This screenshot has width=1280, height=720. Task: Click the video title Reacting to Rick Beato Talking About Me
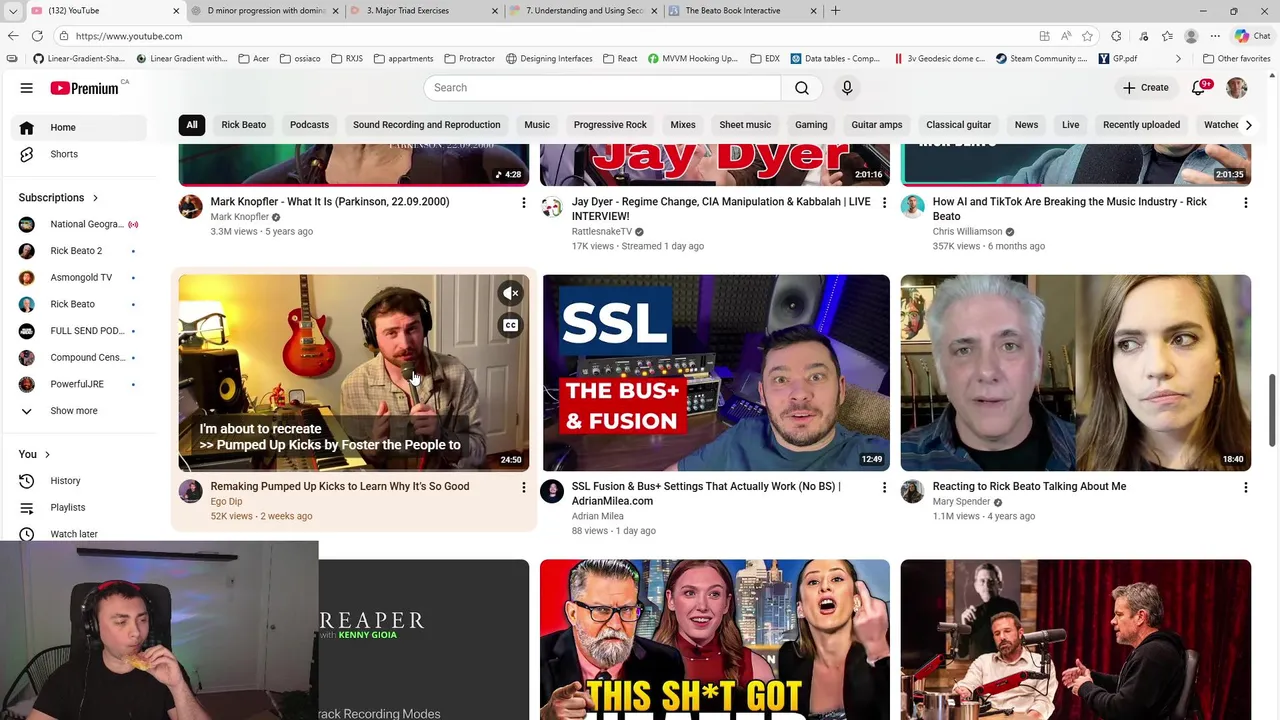pos(1029,486)
